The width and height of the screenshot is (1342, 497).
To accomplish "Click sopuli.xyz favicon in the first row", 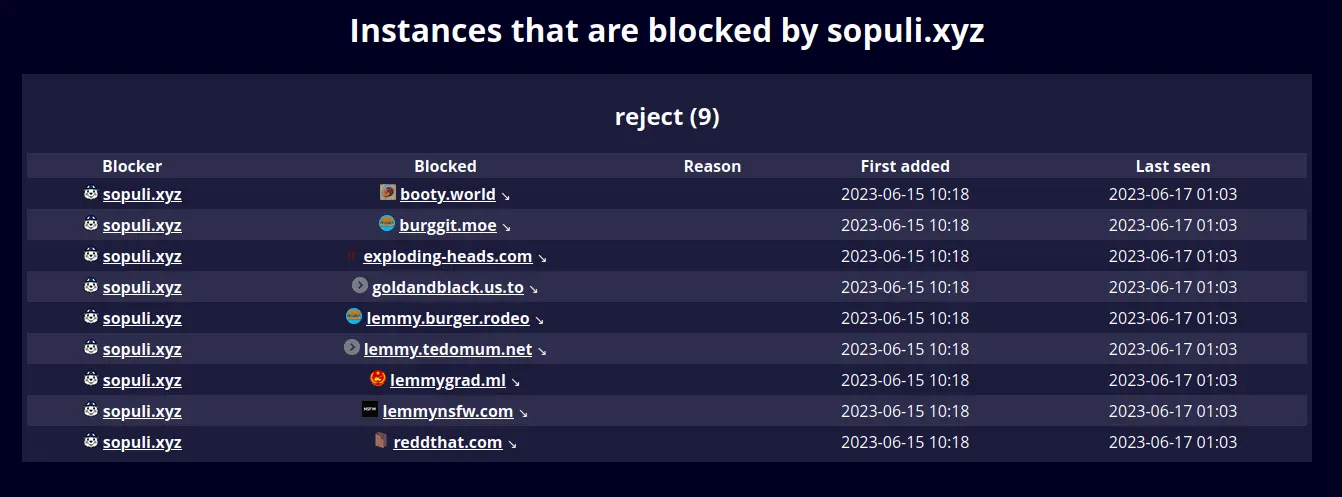I will (91, 192).
